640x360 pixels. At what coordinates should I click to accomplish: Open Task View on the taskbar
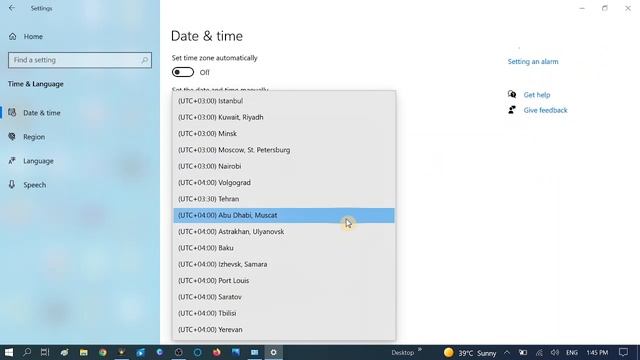click(x=45, y=352)
